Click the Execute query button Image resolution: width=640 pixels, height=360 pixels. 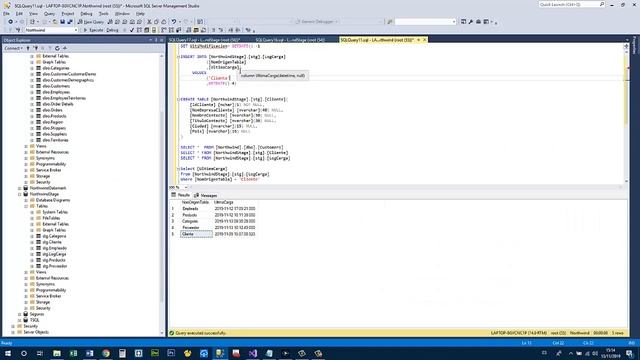pos(93,30)
